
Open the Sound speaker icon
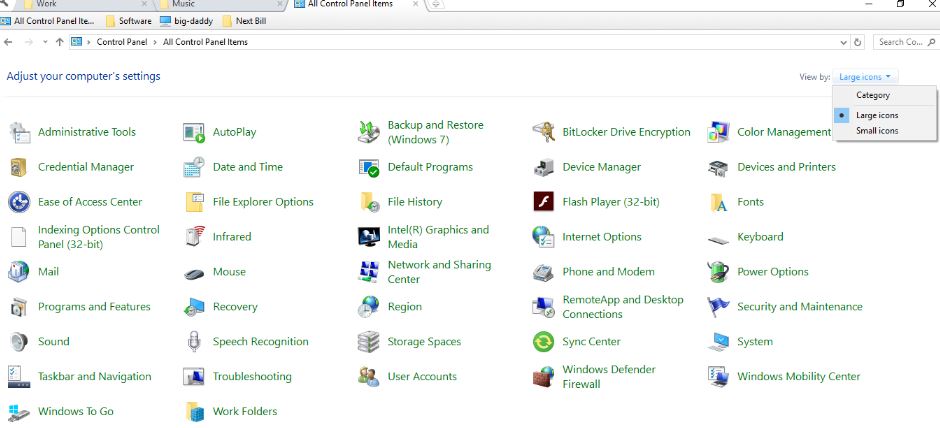pyautogui.click(x=19, y=342)
